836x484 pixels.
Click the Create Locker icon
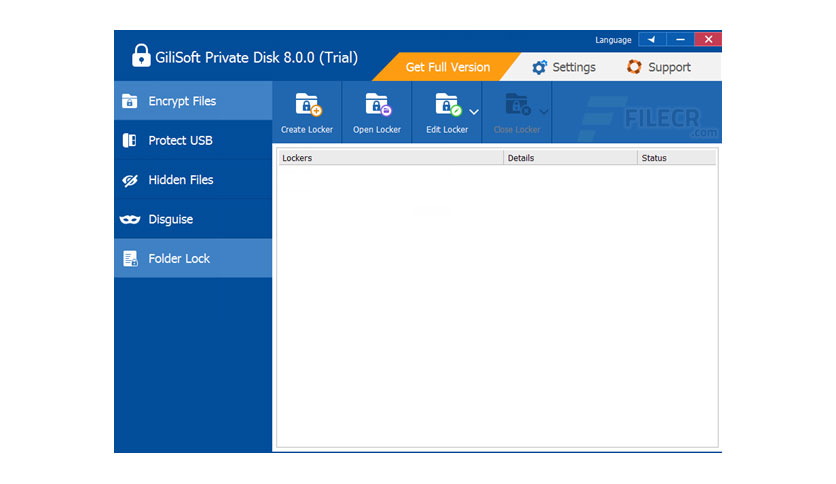tap(307, 105)
